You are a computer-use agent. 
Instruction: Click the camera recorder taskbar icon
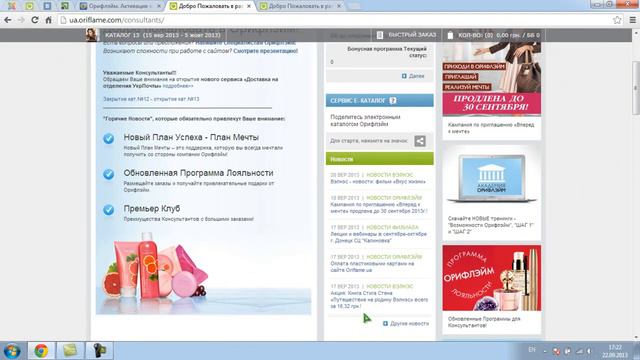tap(99, 351)
